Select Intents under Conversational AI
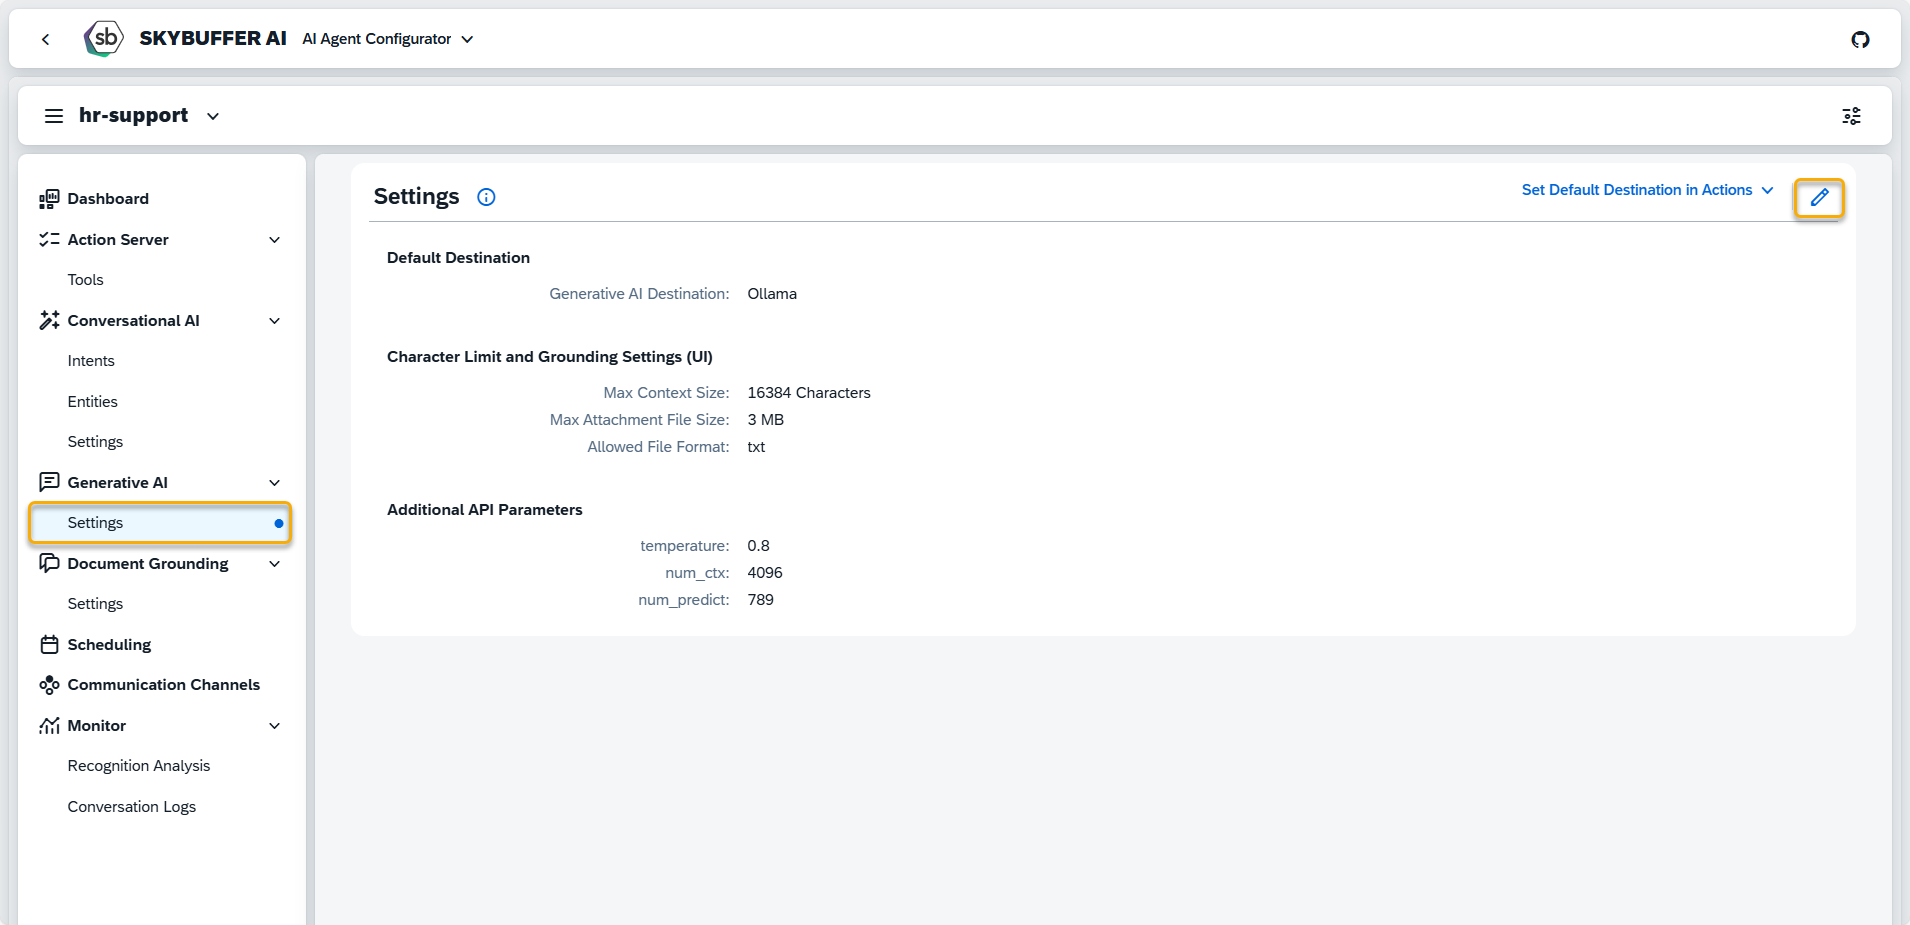This screenshot has width=1910, height=925. pos(91,361)
